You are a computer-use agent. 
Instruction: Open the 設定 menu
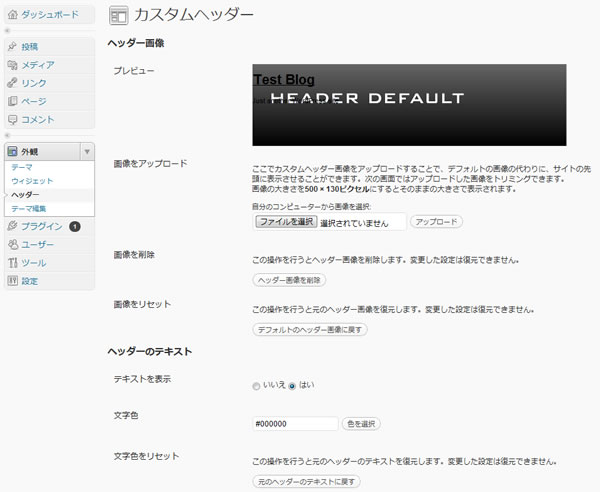pyautogui.click(x=29, y=281)
